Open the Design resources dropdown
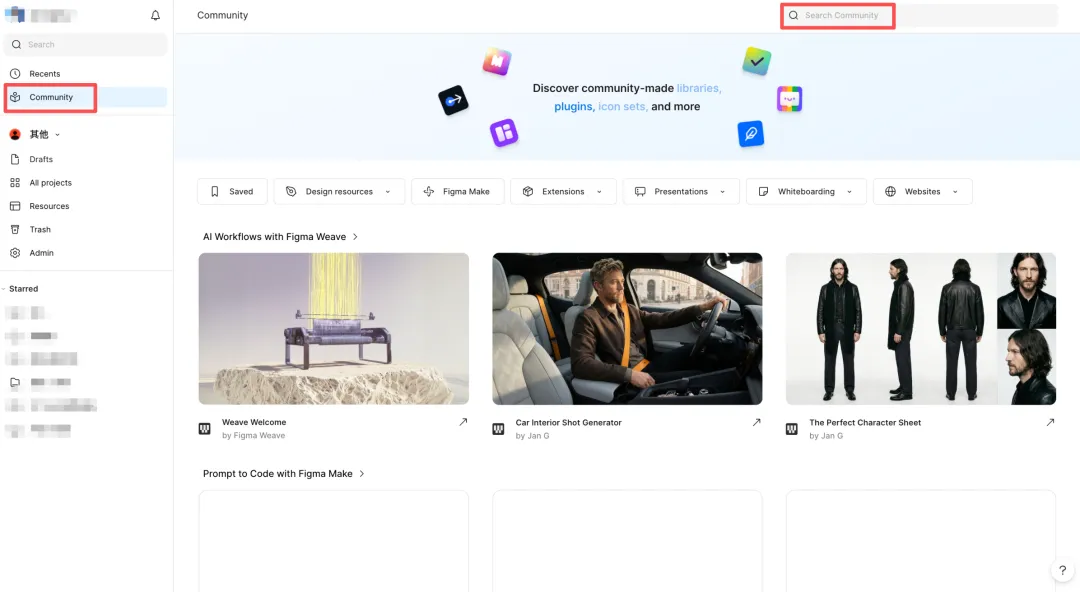The image size is (1080, 592). [339, 192]
